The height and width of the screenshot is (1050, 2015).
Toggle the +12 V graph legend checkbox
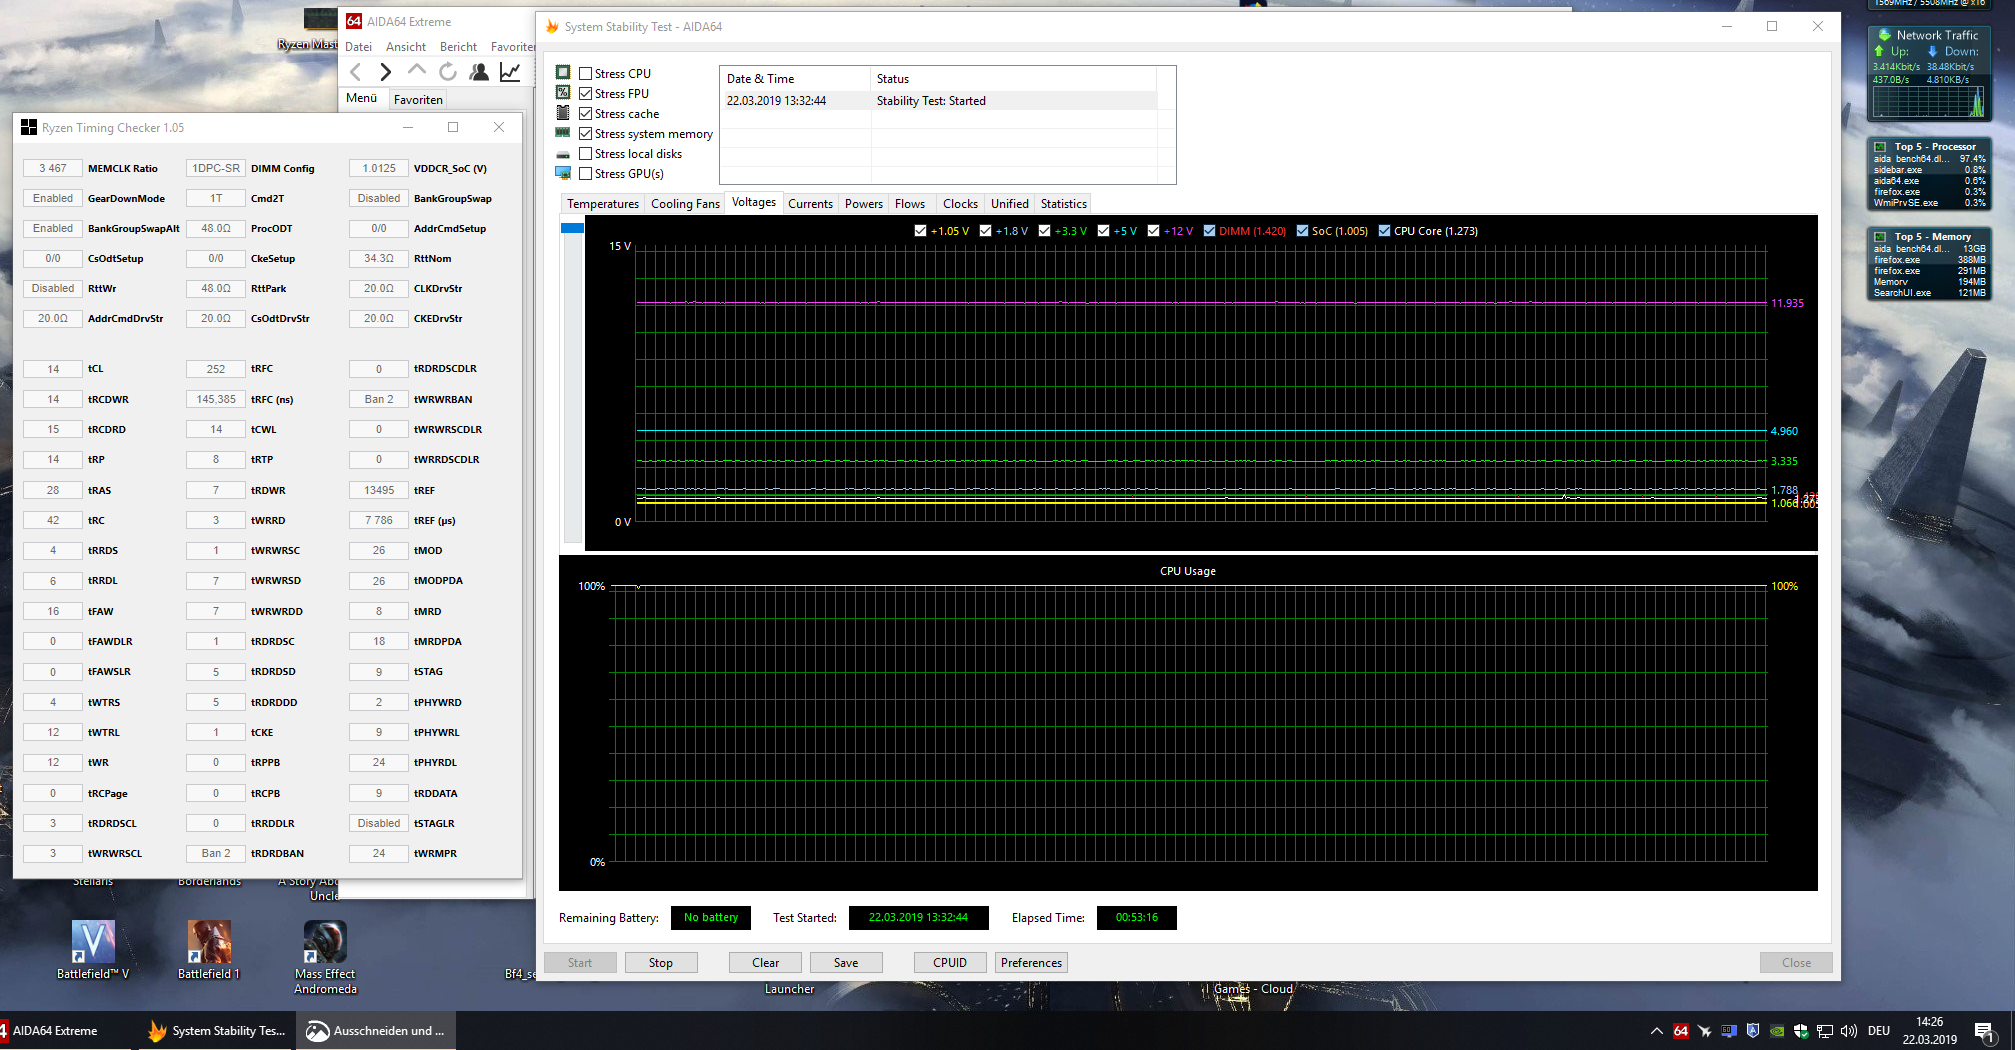(x=1153, y=231)
